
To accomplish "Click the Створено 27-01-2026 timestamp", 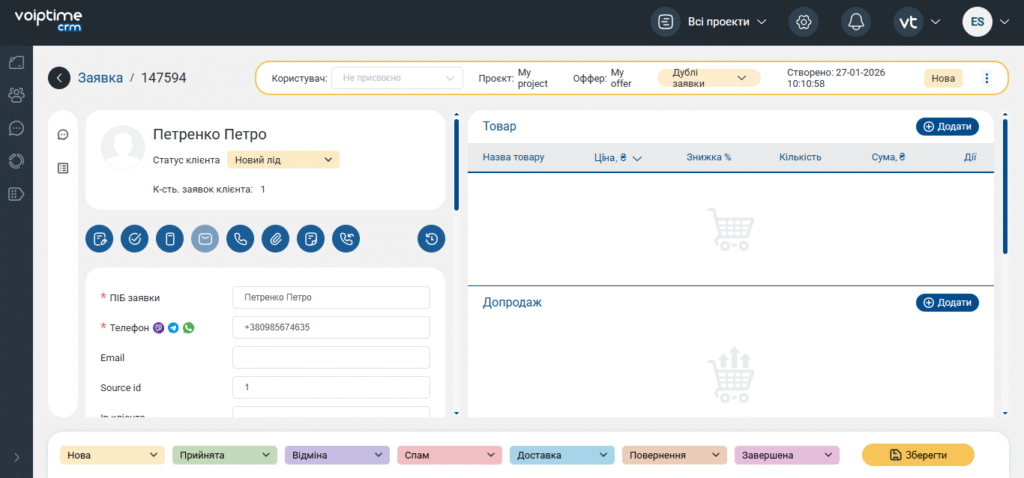I will click(836, 78).
